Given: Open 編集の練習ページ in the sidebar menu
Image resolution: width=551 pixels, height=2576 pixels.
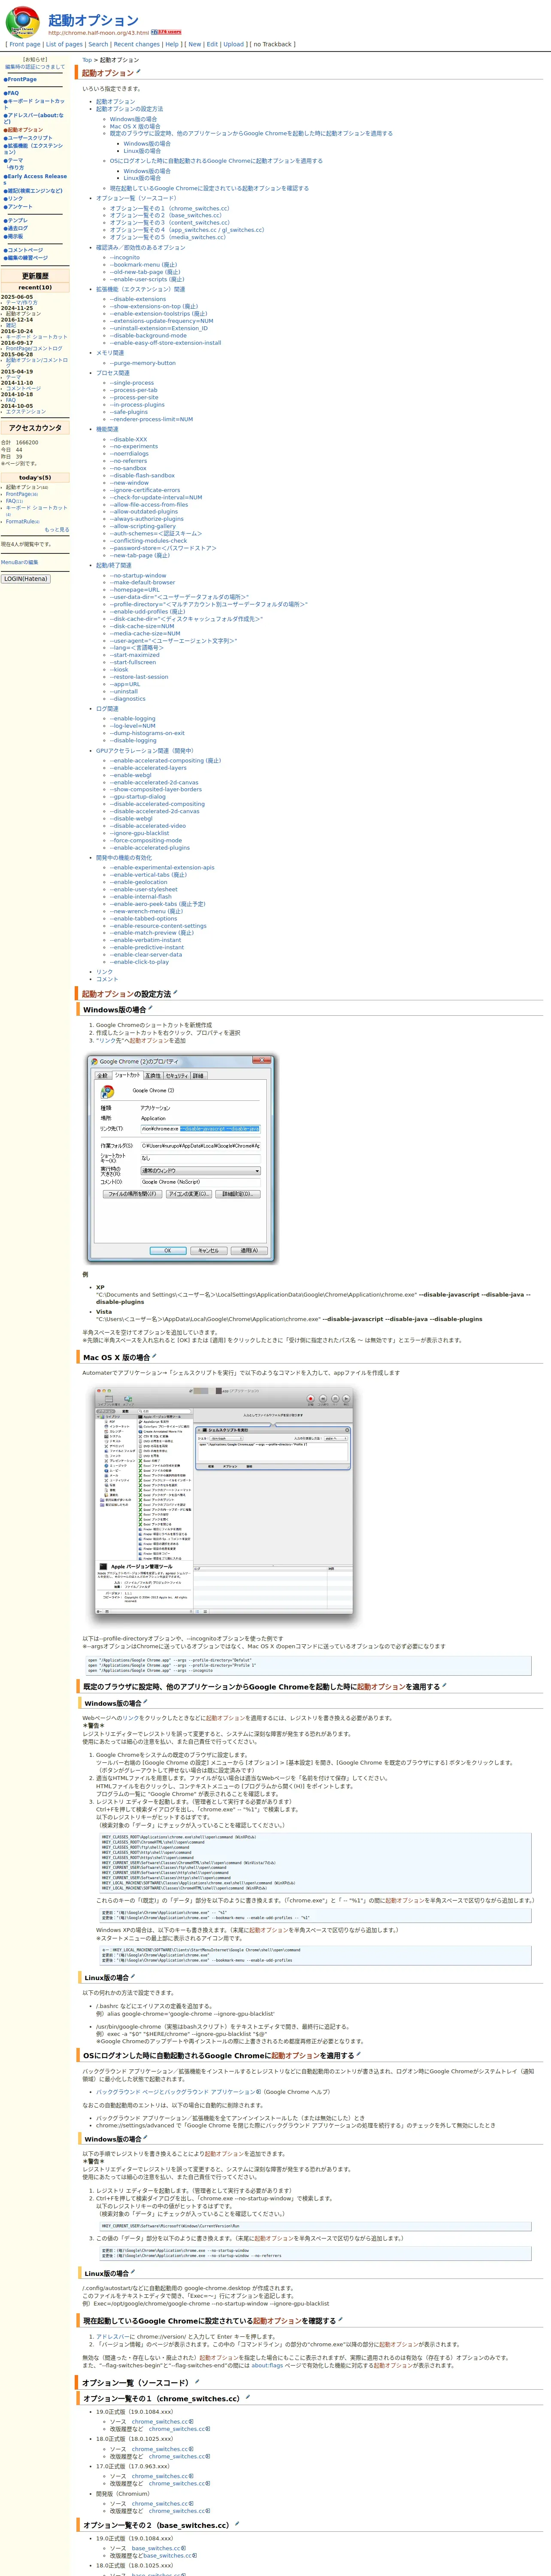Looking at the screenshot, I should 27,258.
